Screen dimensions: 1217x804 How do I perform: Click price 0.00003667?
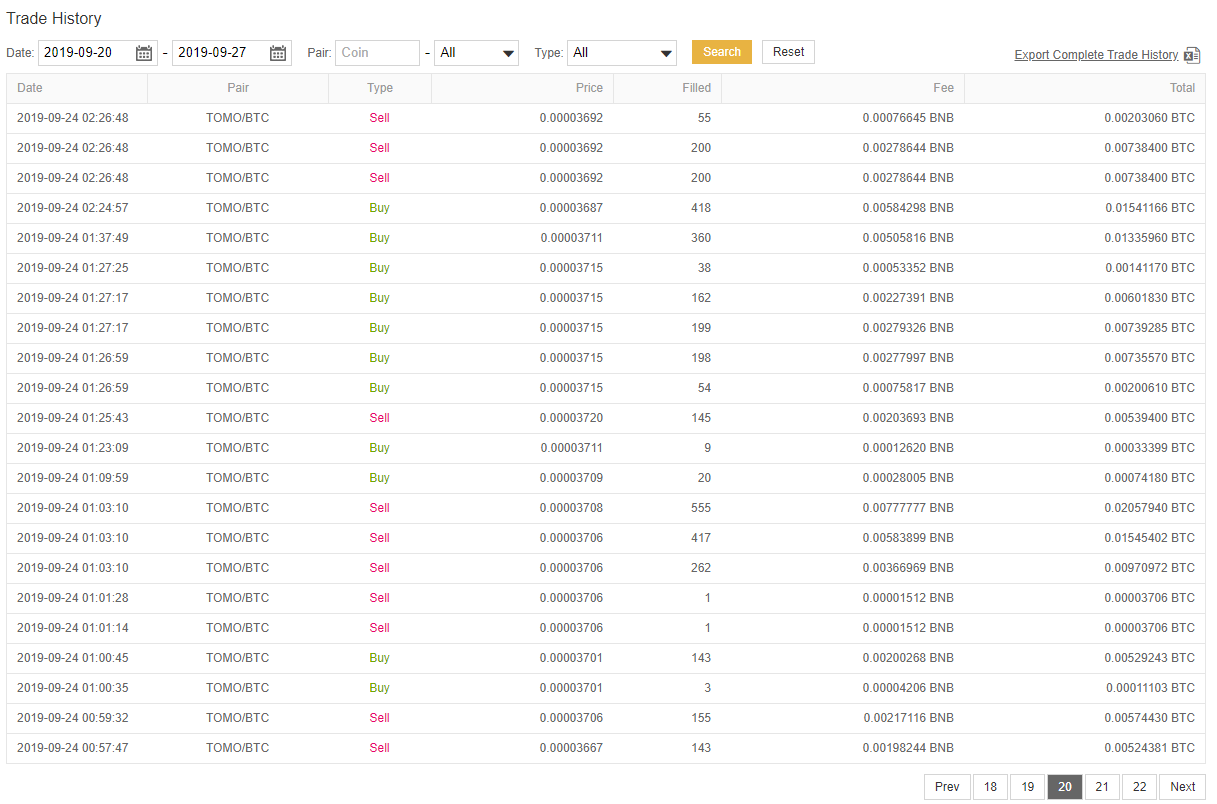(x=571, y=748)
